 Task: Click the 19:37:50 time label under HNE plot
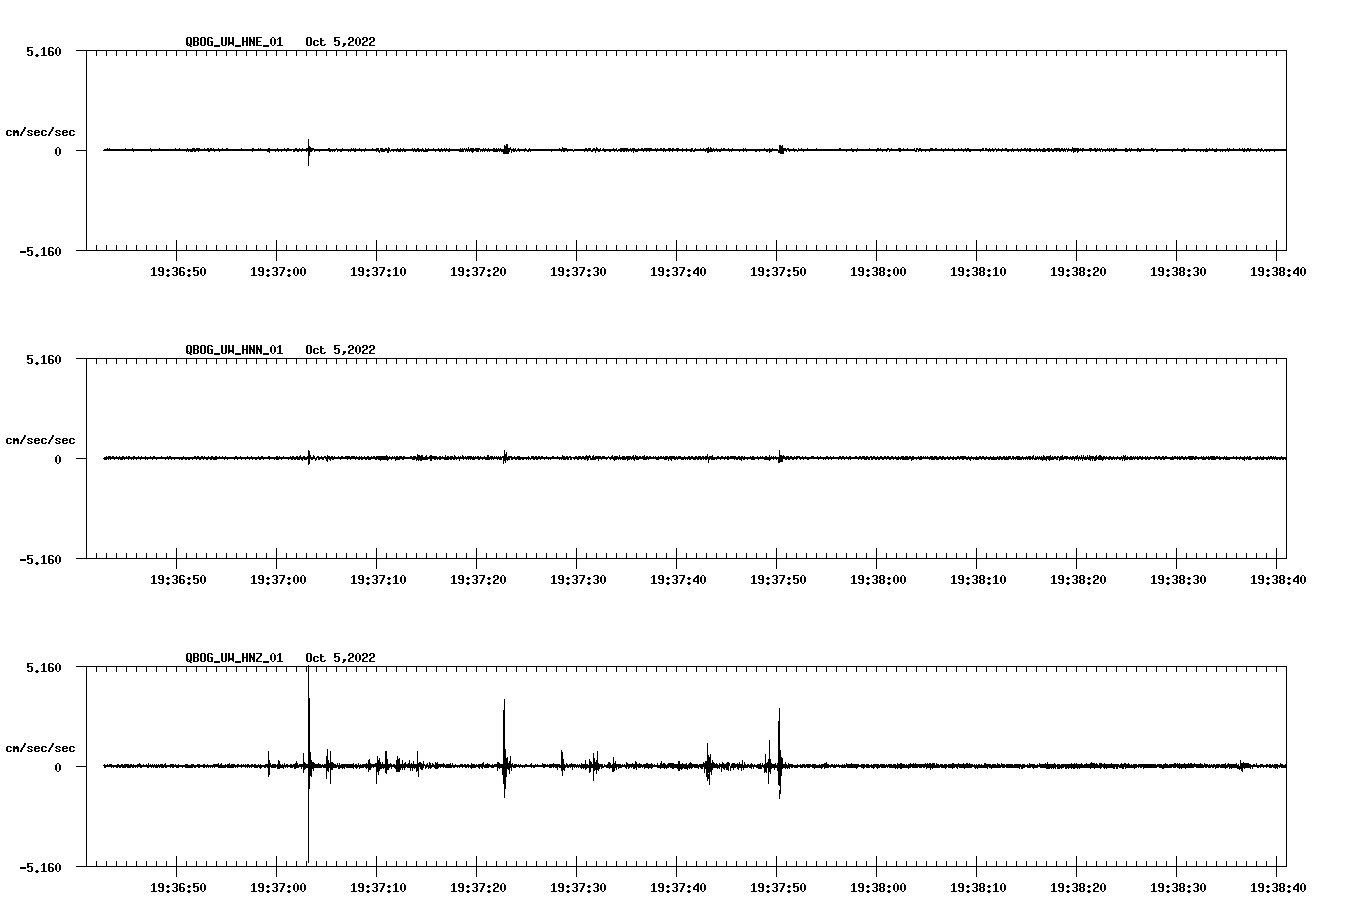click(778, 272)
